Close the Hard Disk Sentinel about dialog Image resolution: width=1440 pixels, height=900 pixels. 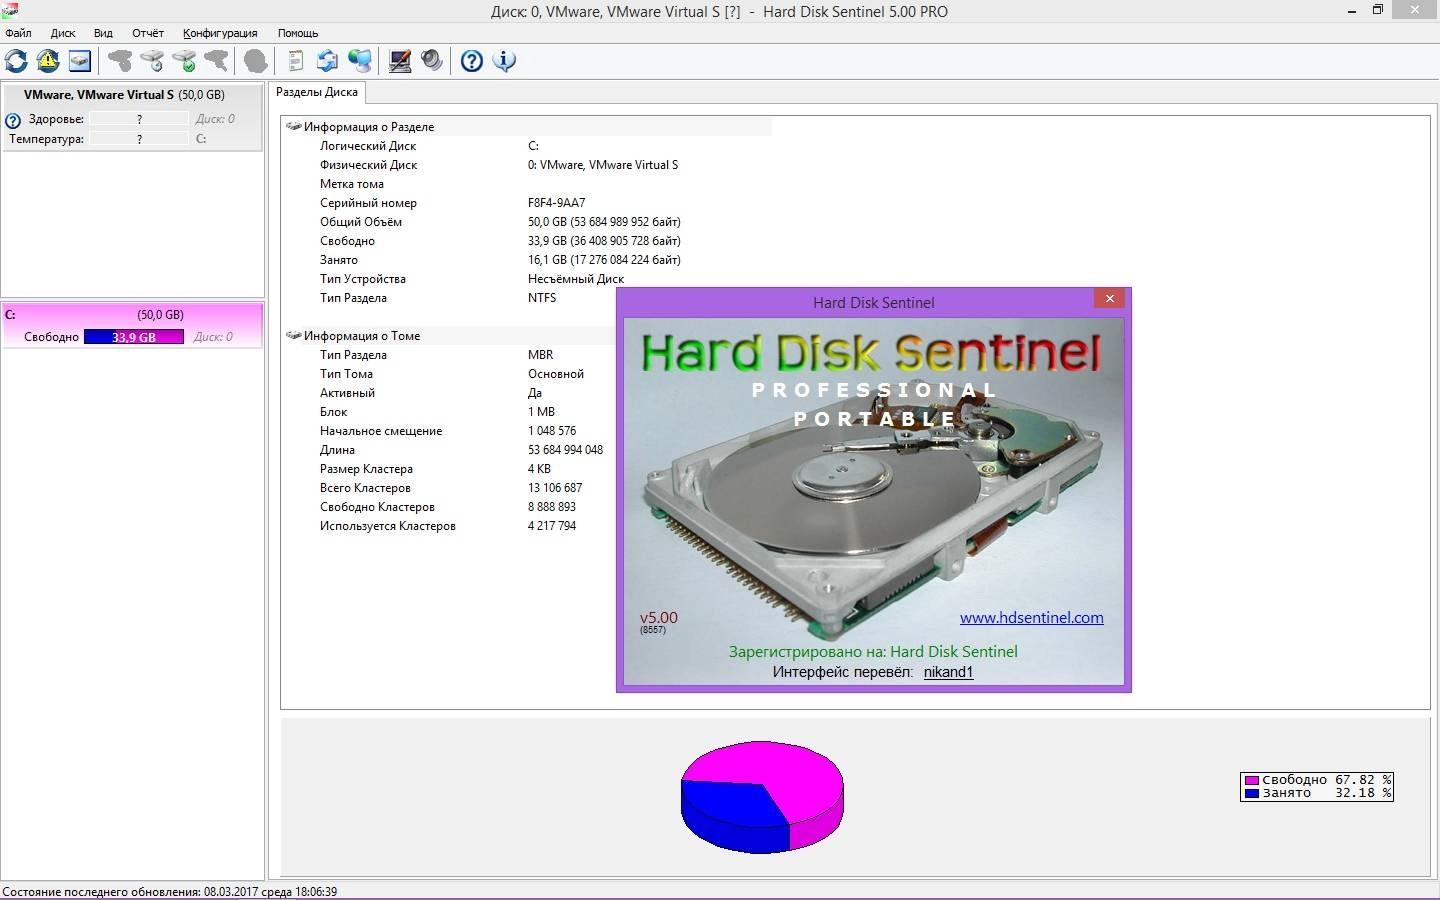click(1109, 298)
